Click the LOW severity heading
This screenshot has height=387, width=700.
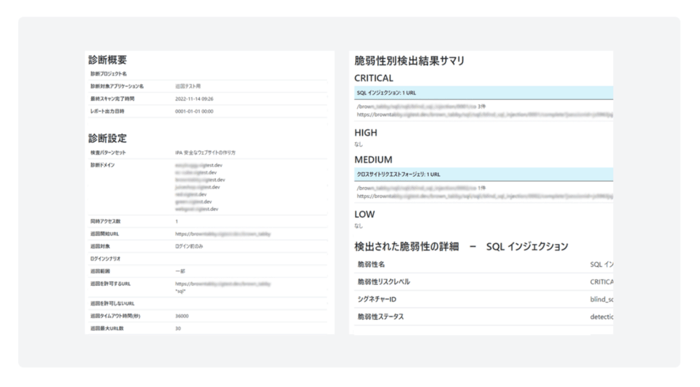[364, 214]
